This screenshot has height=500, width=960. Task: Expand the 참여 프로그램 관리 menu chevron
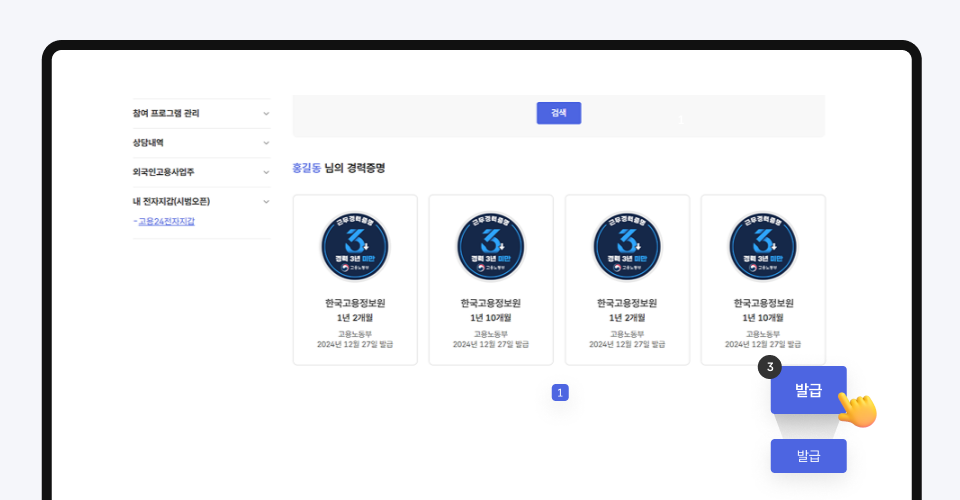click(x=266, y=114)
